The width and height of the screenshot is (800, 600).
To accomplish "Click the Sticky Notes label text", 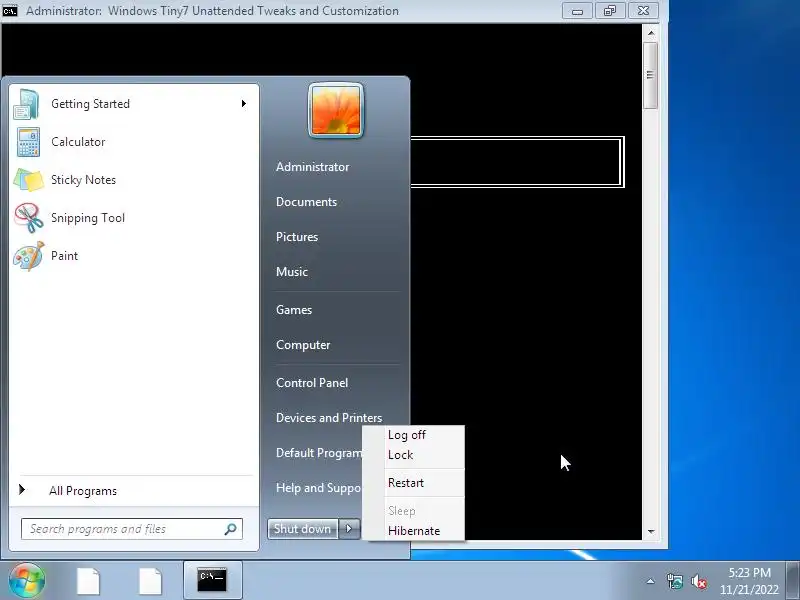I will tap(83, 180).
